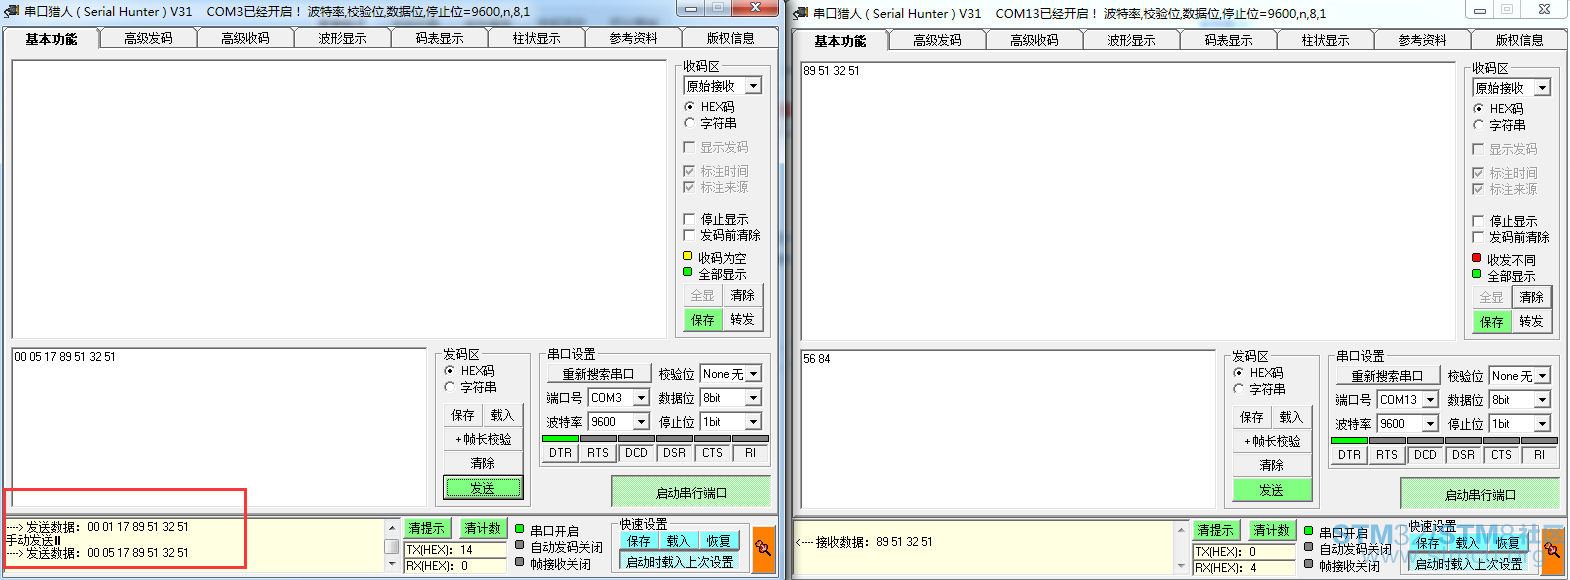The image size is (1570, 580).
Task: Click 启动串行端口 button in COM13 window
Action: coord(1480,494)
